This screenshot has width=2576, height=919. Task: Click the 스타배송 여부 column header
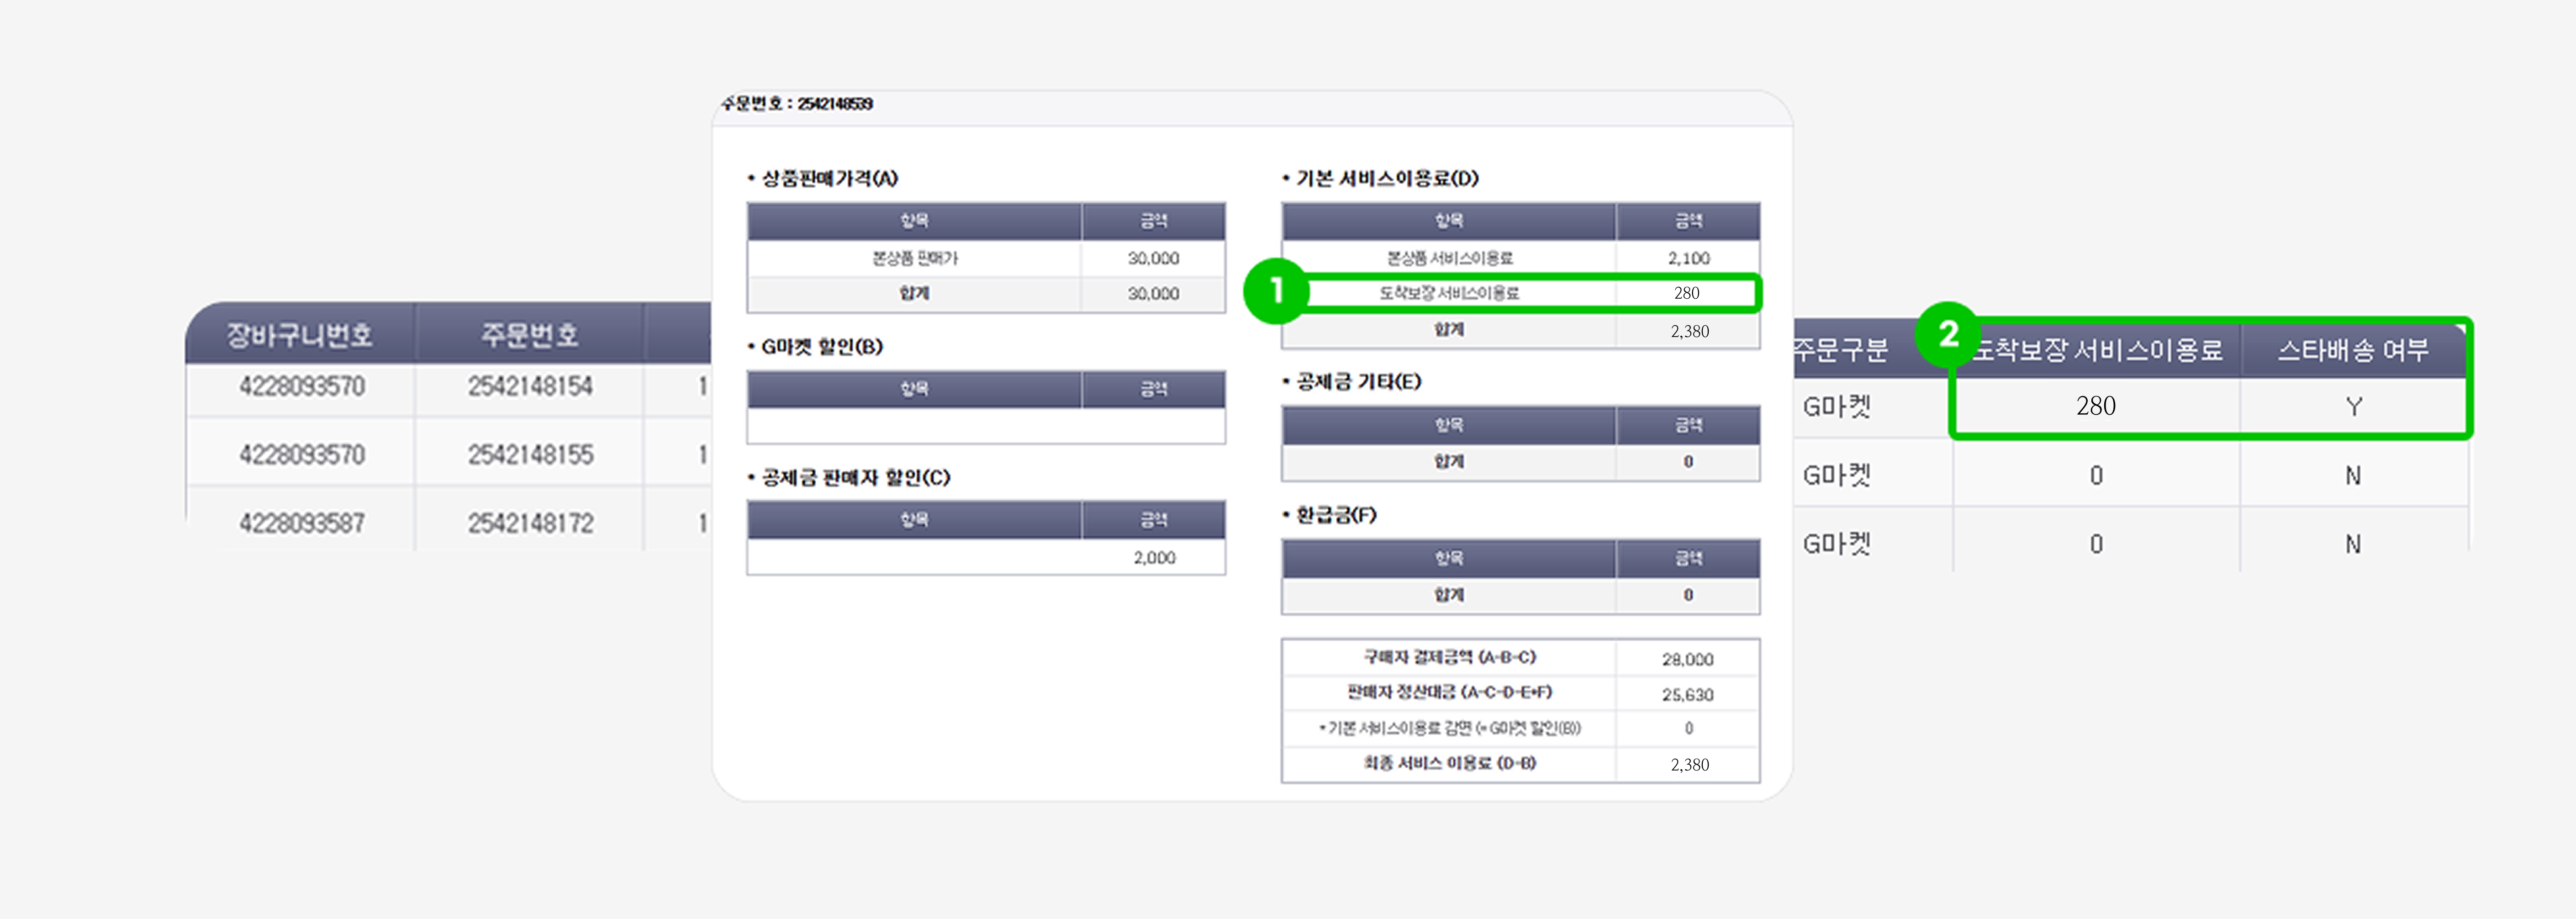pos(2353,350)
